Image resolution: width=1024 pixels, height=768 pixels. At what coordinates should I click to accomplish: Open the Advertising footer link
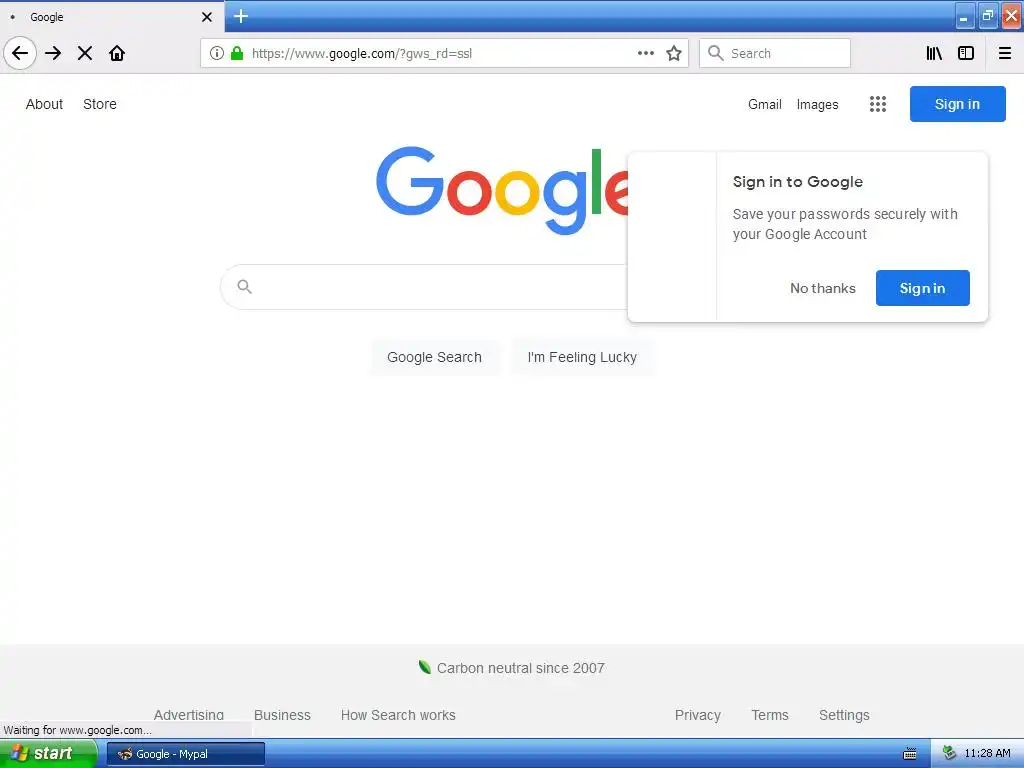[x=189, y=715]
